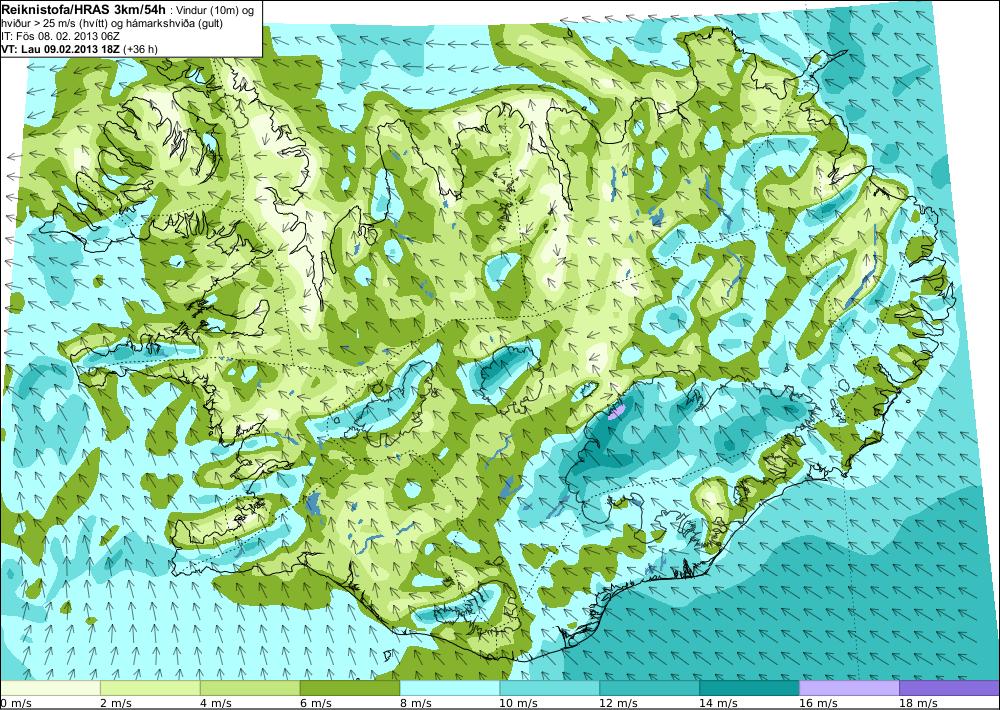1000x710 pixels.
Task: Select the 'VT: Lau 09.02.2013 18Z' valid time
Action: pos(61,48)
